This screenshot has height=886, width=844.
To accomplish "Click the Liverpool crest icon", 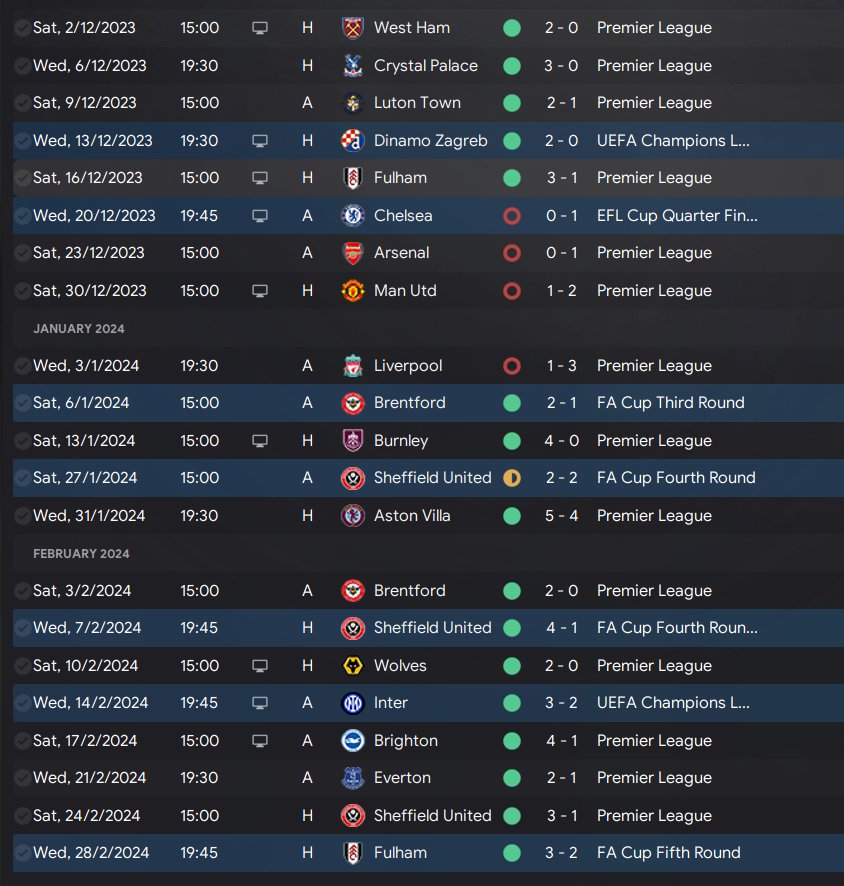I will (352, 366).
